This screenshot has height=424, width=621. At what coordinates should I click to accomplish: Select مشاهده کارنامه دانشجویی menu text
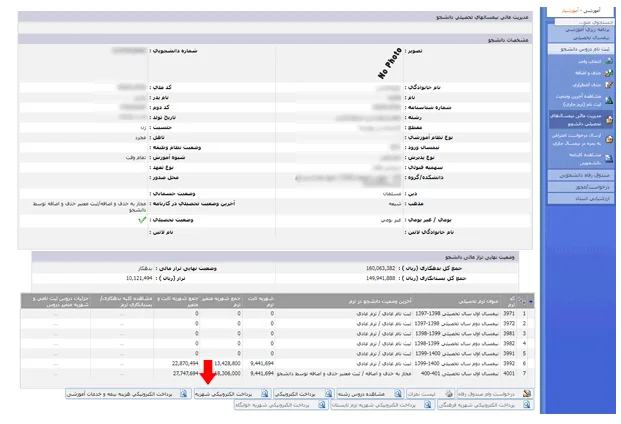(585, 159)
